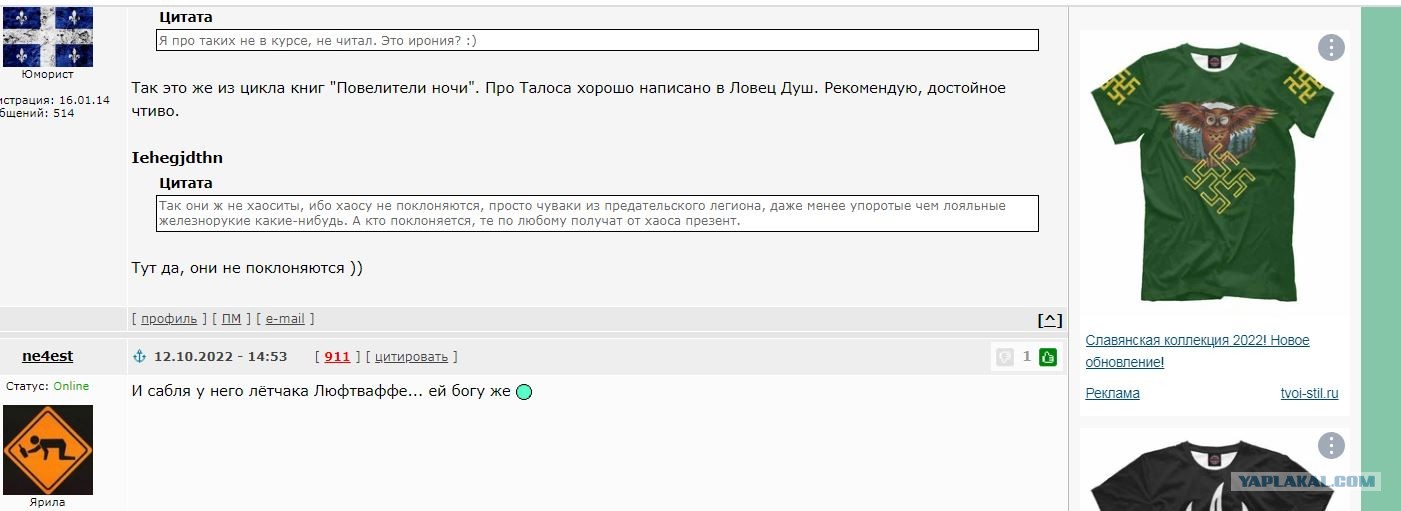This screenshot has width=1401, height=511.
Task: Click the black t-shirt ad image
Action: [x=1214, y=475]
